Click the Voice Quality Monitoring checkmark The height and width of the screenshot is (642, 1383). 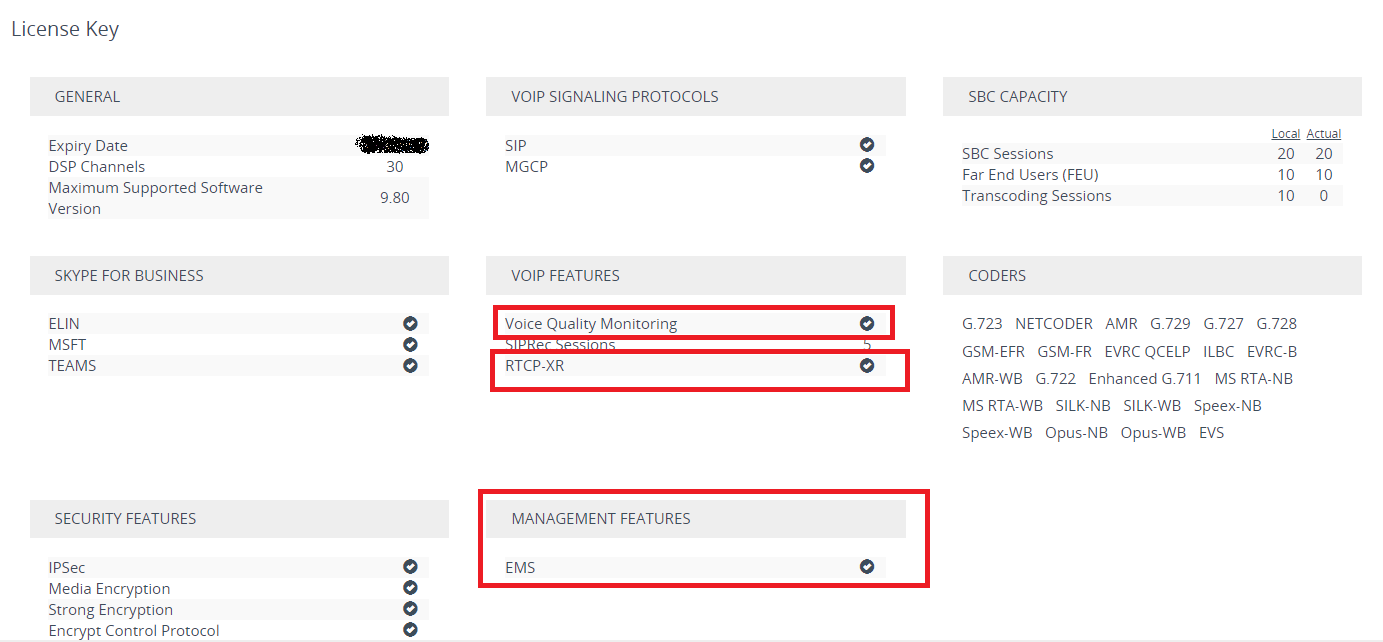(x=867, y=323)
